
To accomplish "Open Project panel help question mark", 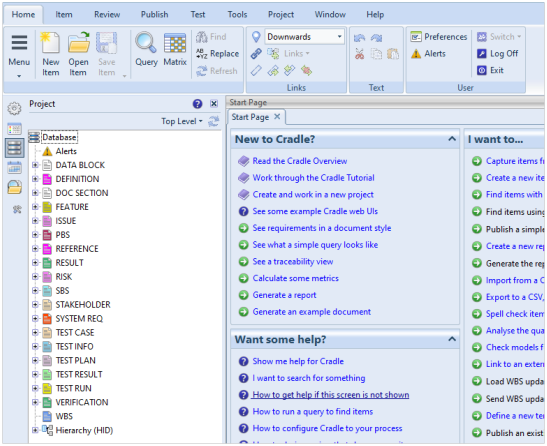I will pos(197,104).
